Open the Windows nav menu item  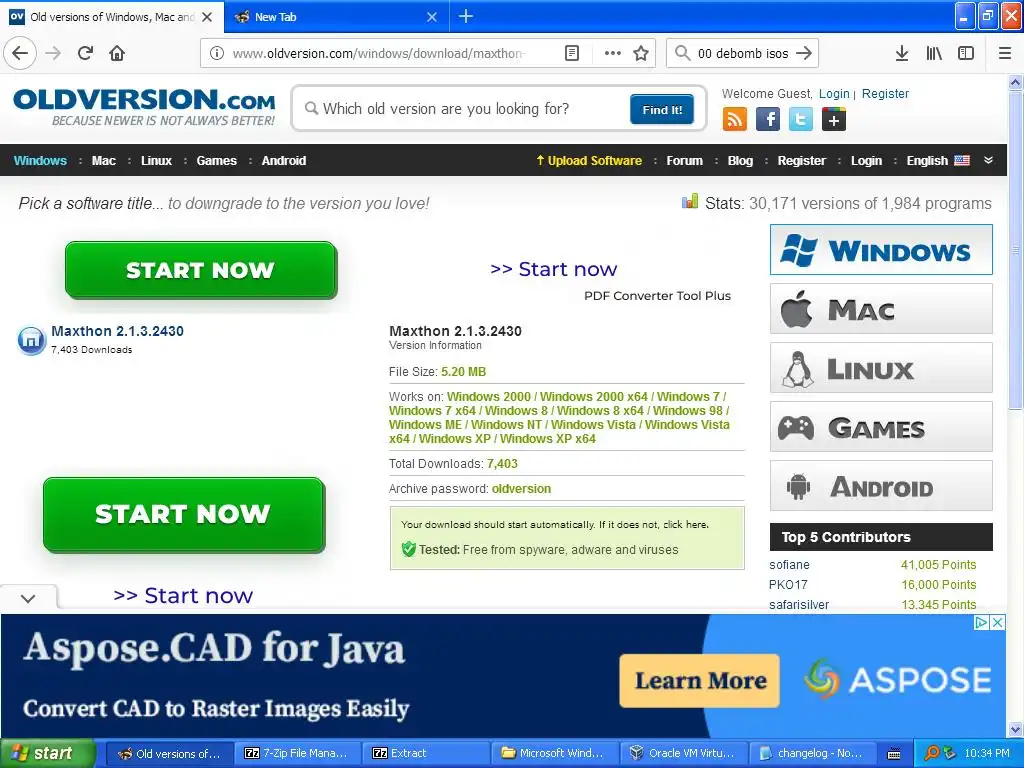pyautogui.click(x=40, y=161)
